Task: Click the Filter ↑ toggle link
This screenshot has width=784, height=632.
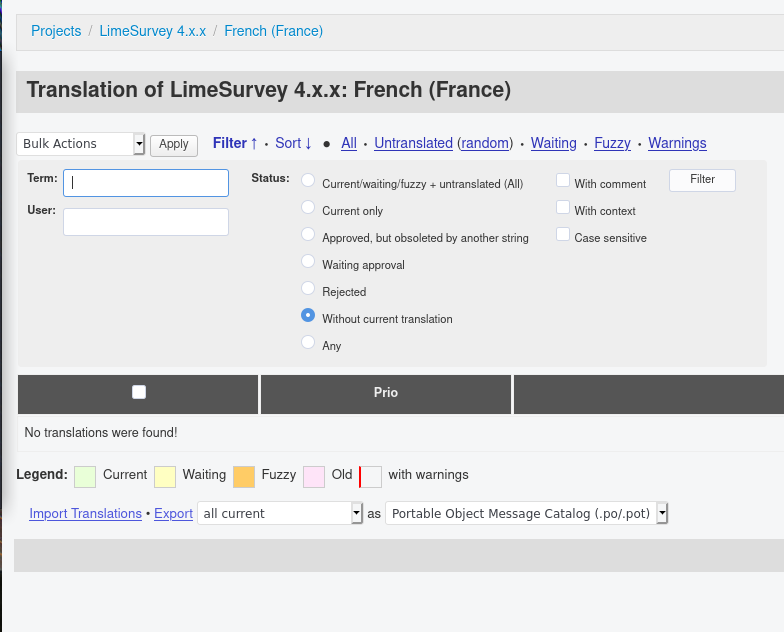Action: tap(235, 143)
